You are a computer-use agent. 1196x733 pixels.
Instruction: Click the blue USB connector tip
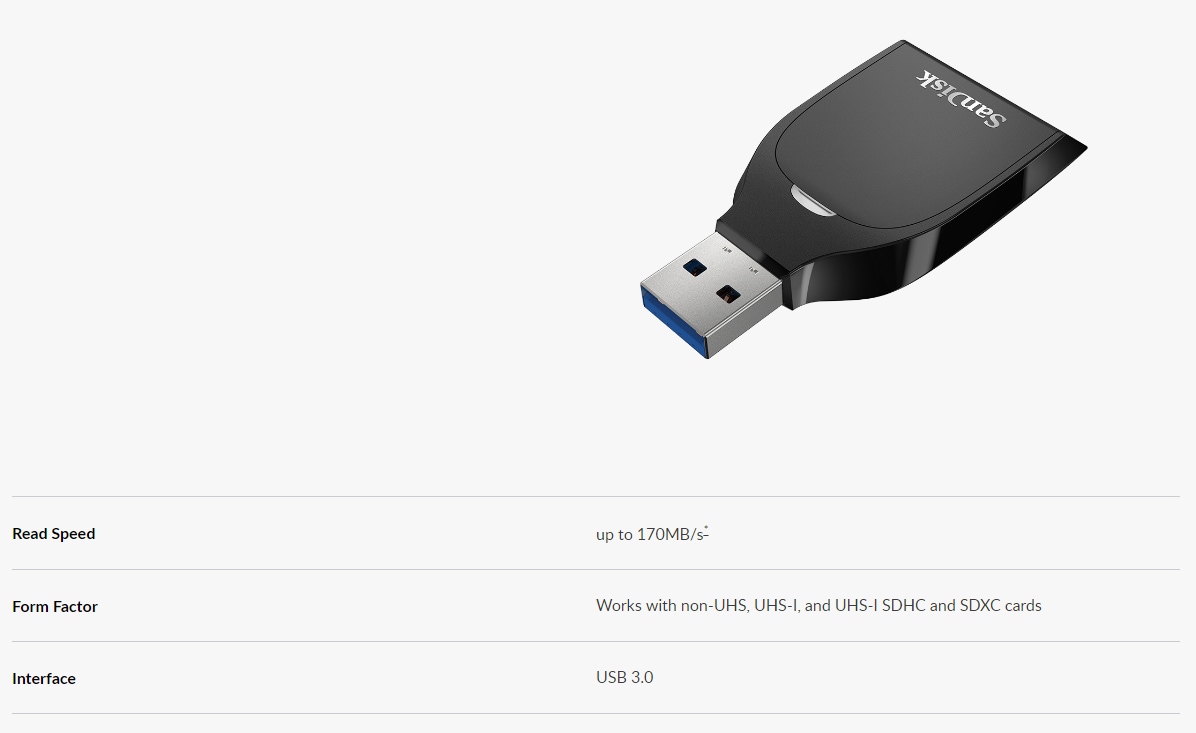[x=674, y=325]
